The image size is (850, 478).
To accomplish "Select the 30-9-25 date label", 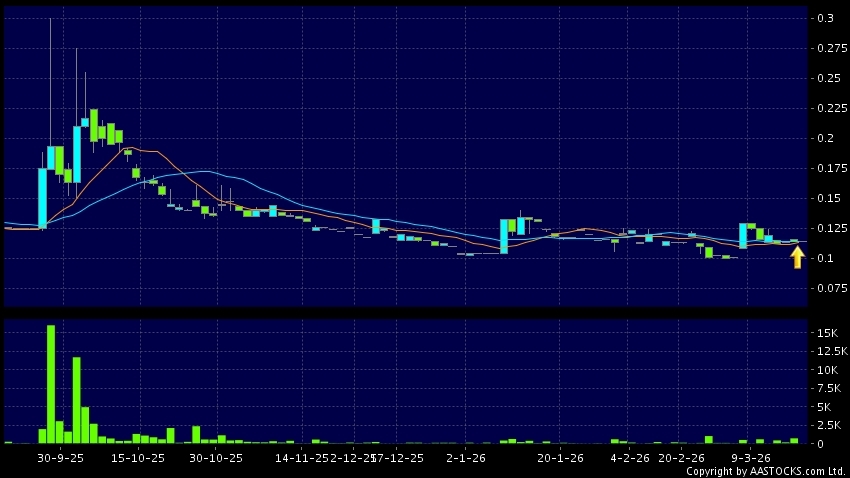I will [x=60, y=457].
